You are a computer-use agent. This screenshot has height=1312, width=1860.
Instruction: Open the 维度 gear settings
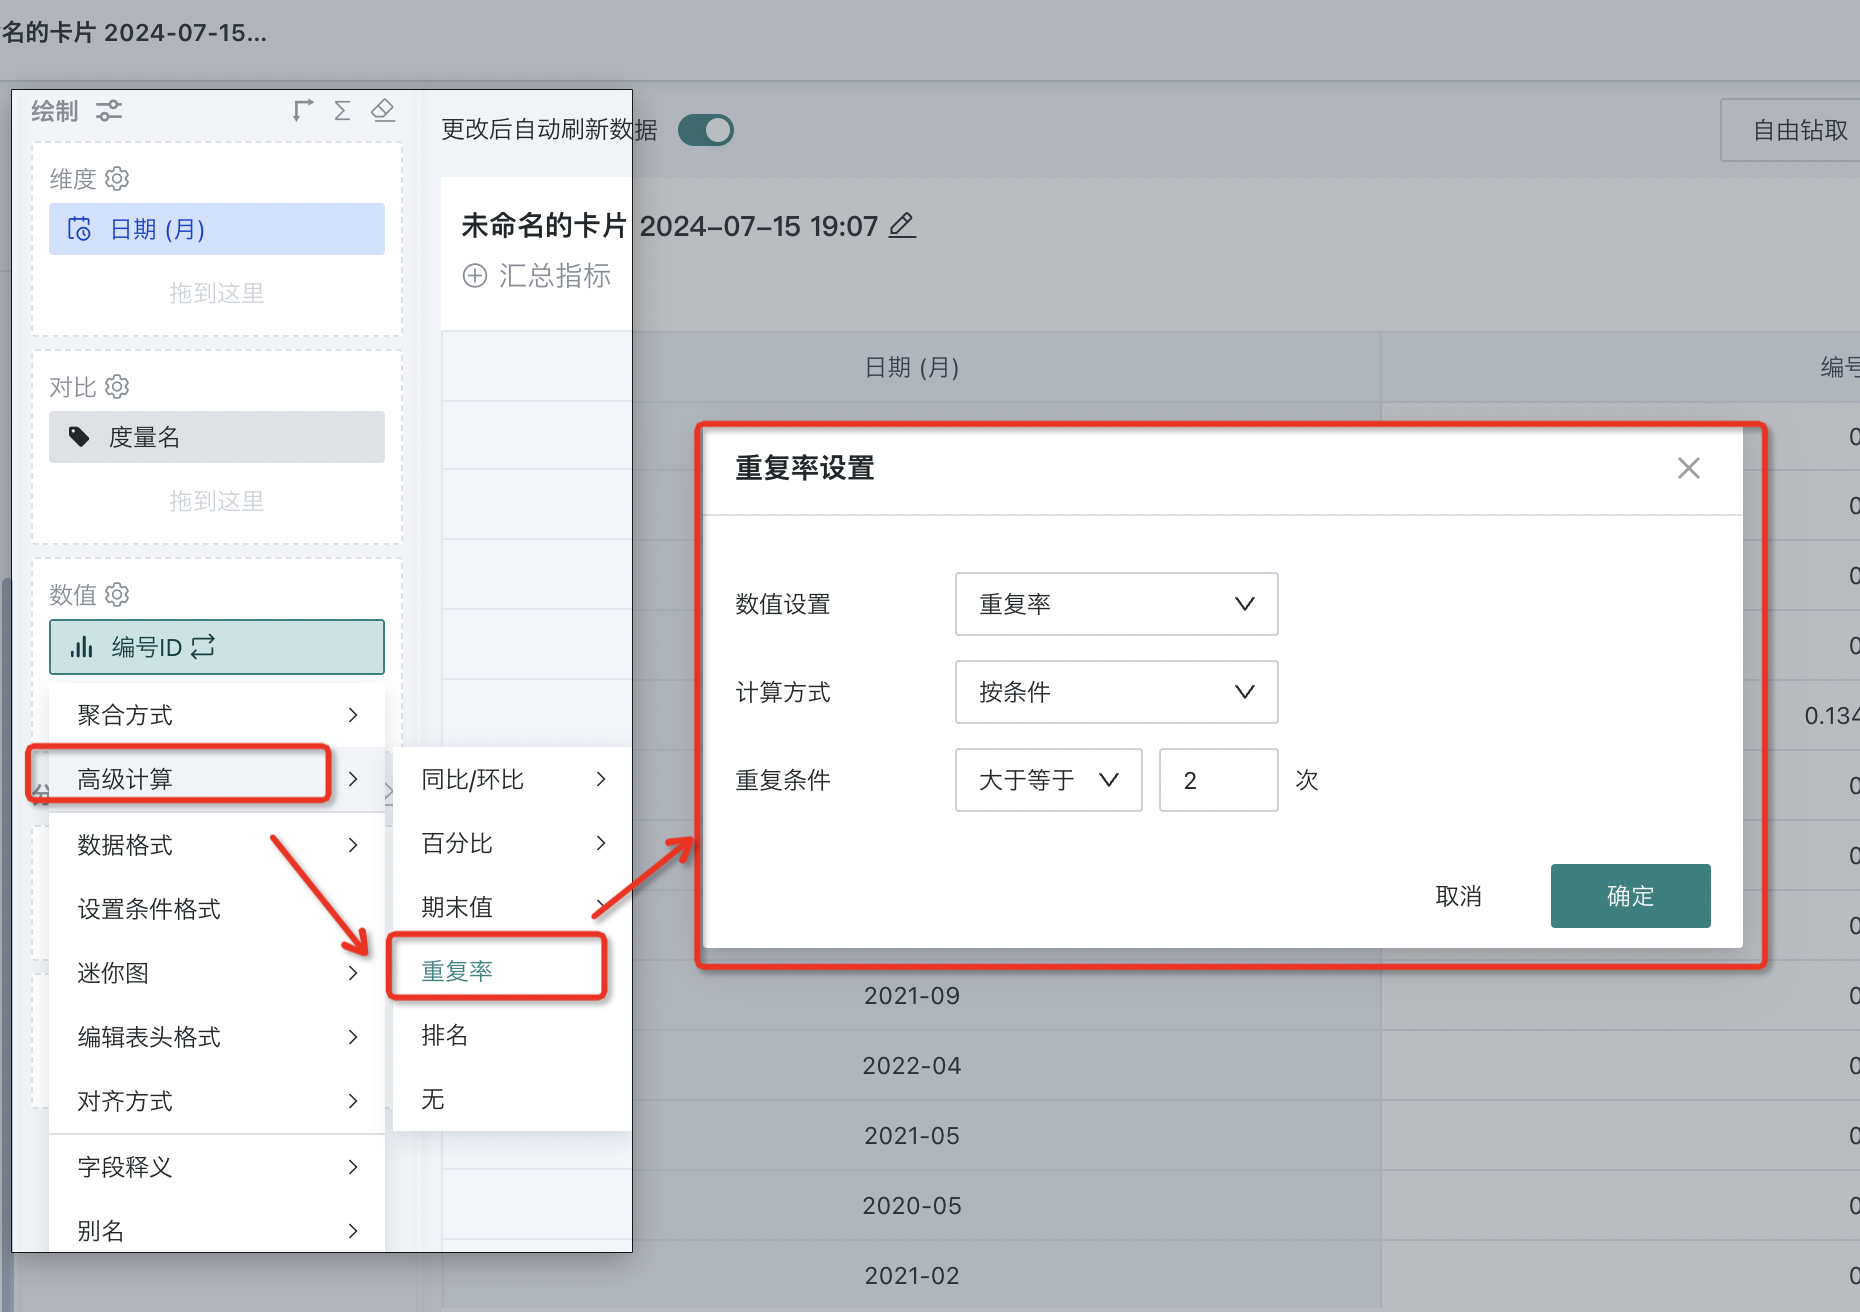[117, 179]
